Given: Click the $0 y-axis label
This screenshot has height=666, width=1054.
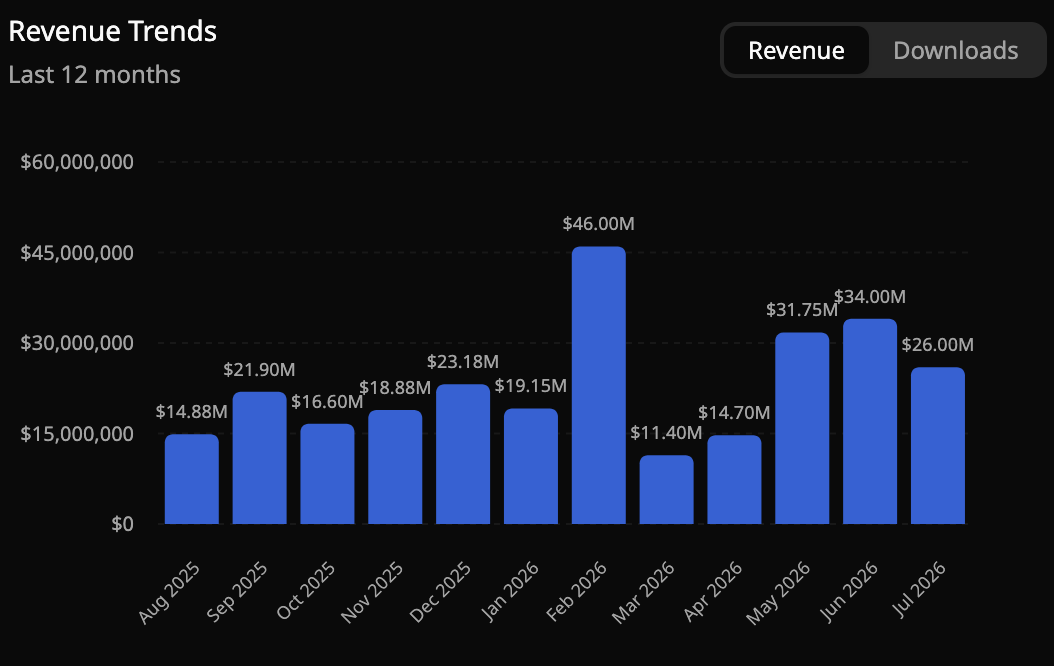Looking at the screenshot, I should (x=122, y=524).
